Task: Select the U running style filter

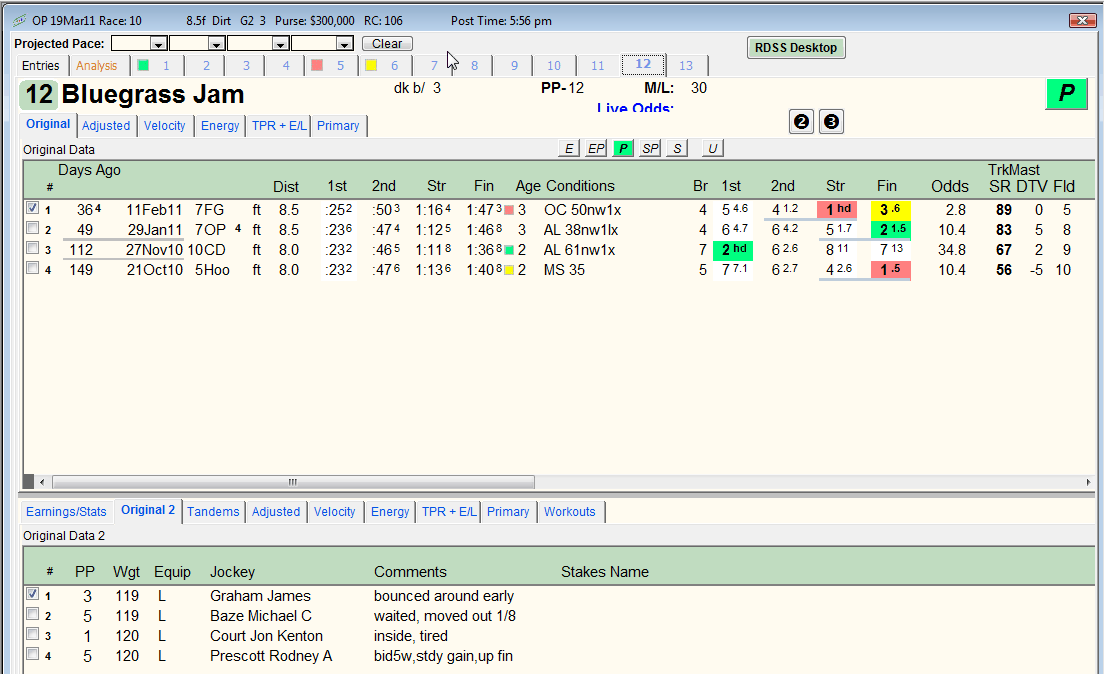Action: click(713, 148)
